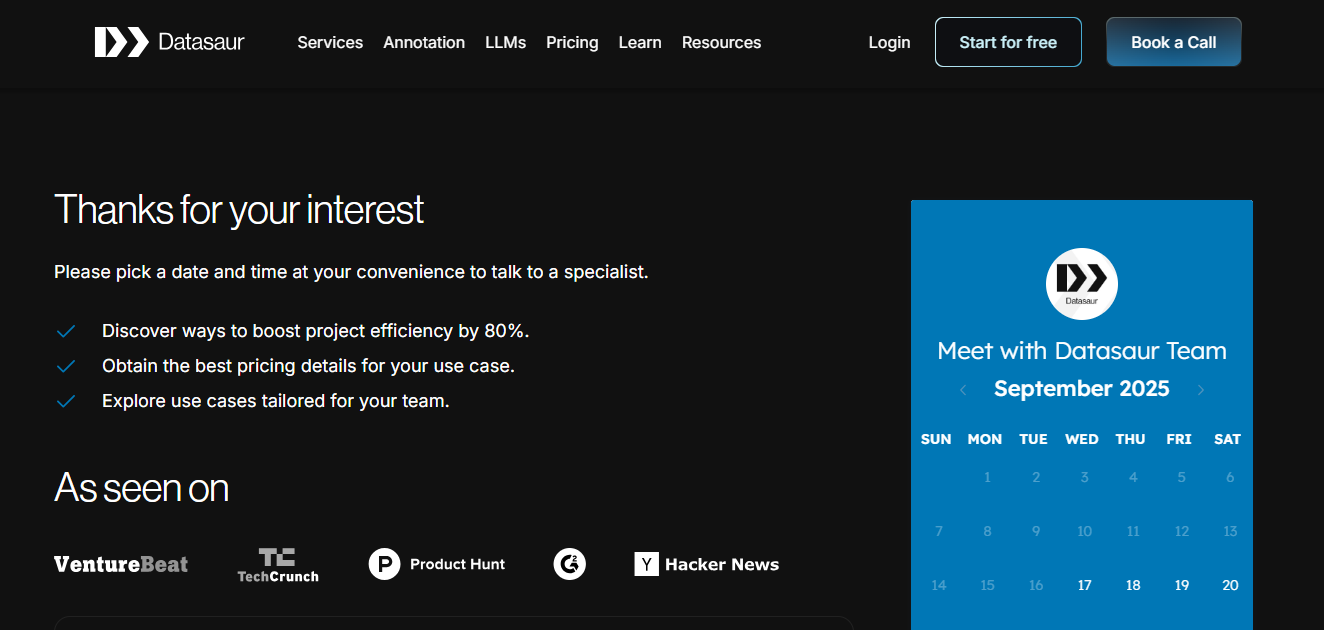Click the Product Hunt icon under As seen on

(x=385, y=564)
